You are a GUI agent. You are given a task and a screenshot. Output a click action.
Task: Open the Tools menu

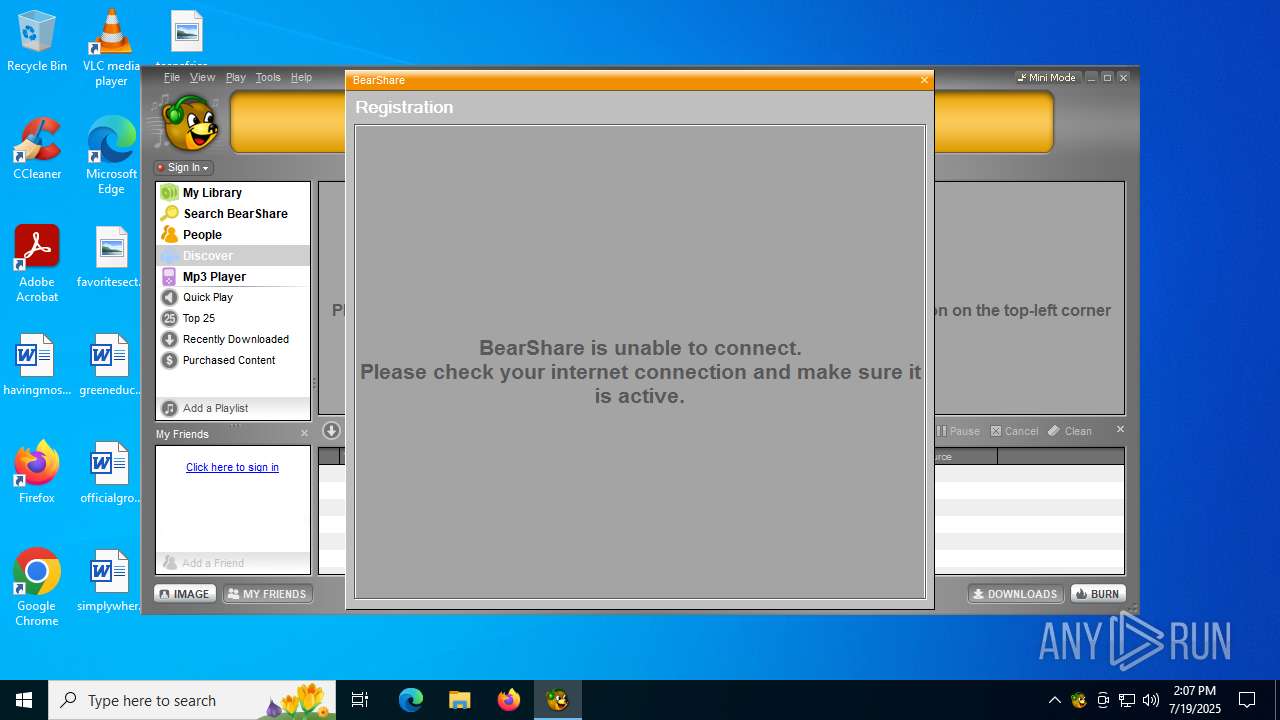(268, 77)
